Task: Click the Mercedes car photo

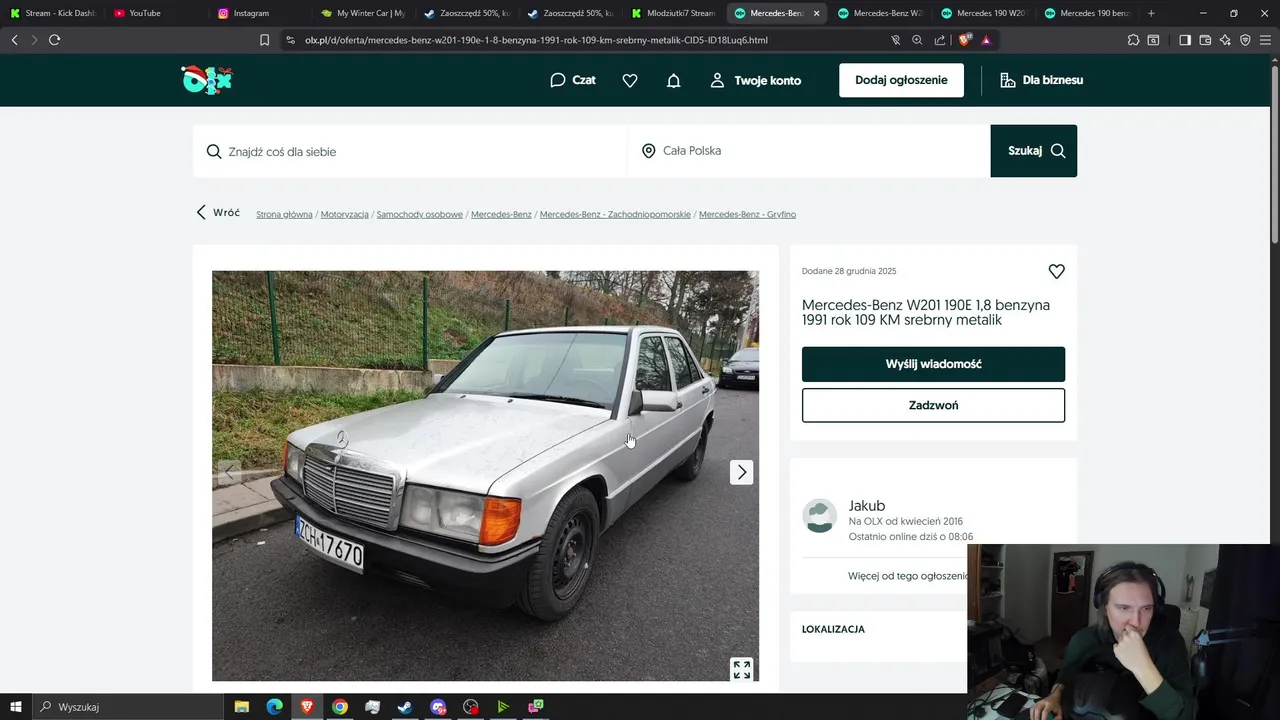Action: pyautogui.click(x=485, y=475)
